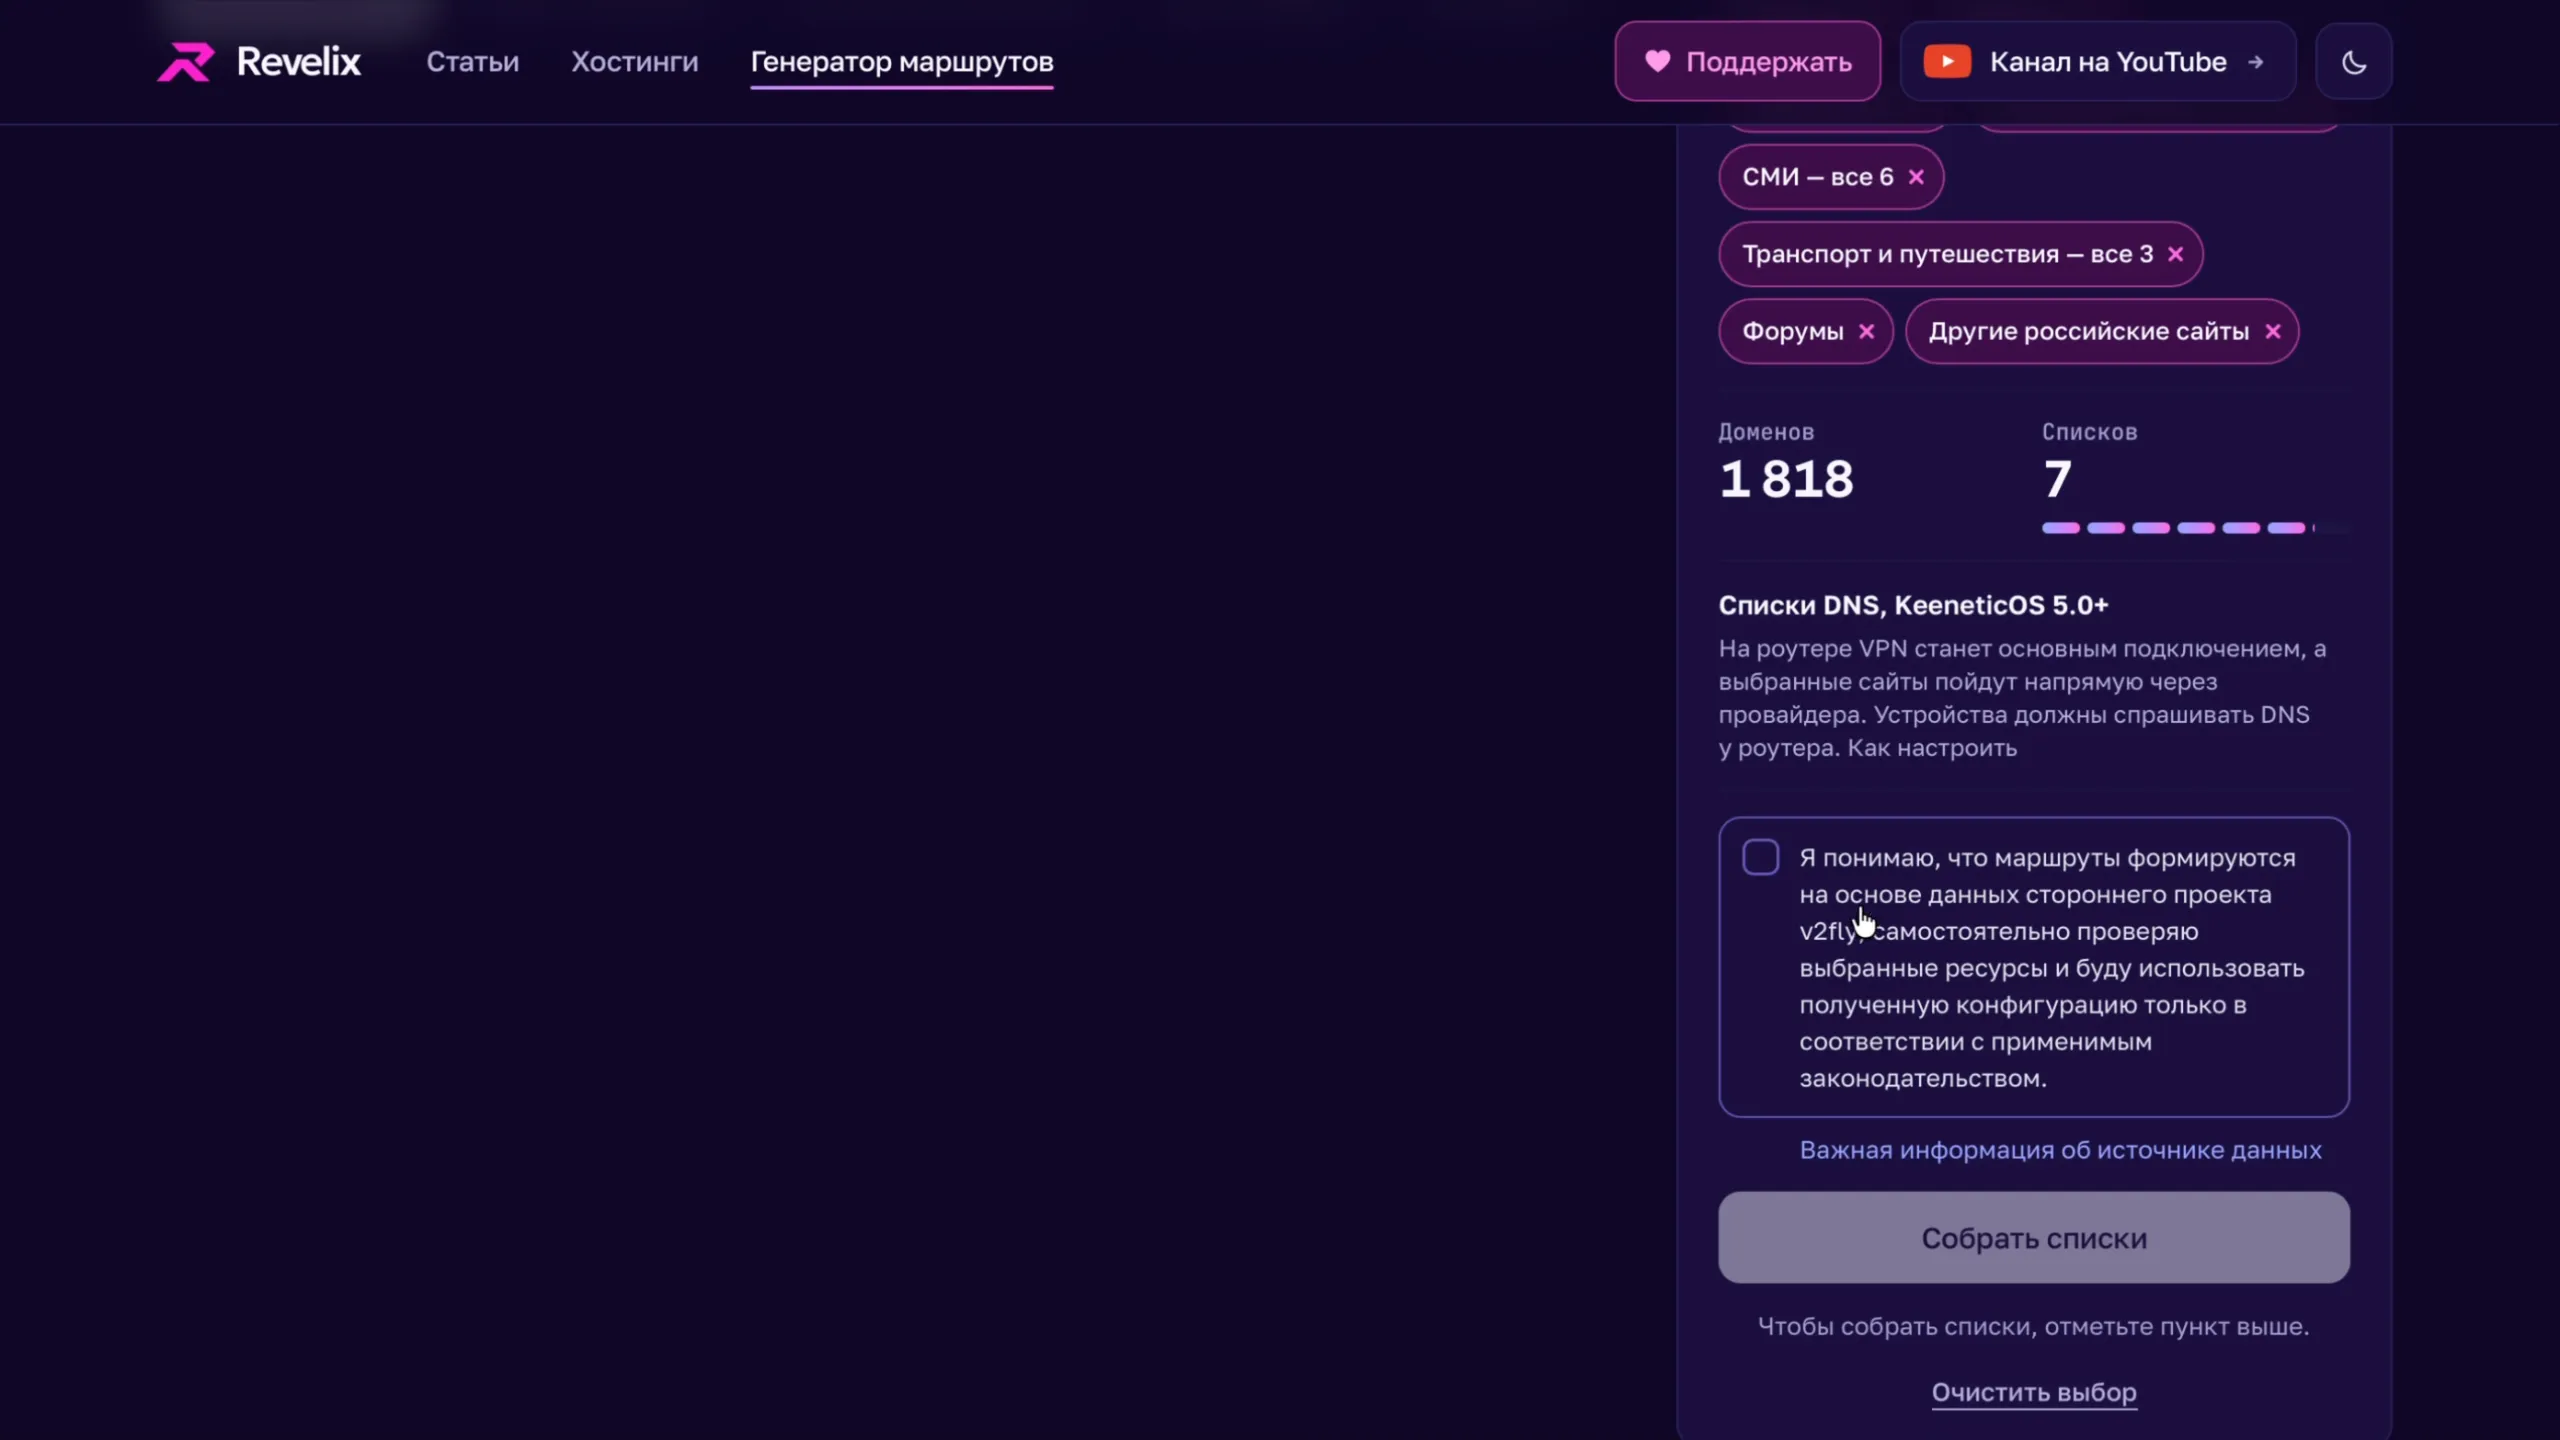Click the Транспорт и путешествия chip label
The image size is (2560, 1440).
click(x=1947, y=254)
